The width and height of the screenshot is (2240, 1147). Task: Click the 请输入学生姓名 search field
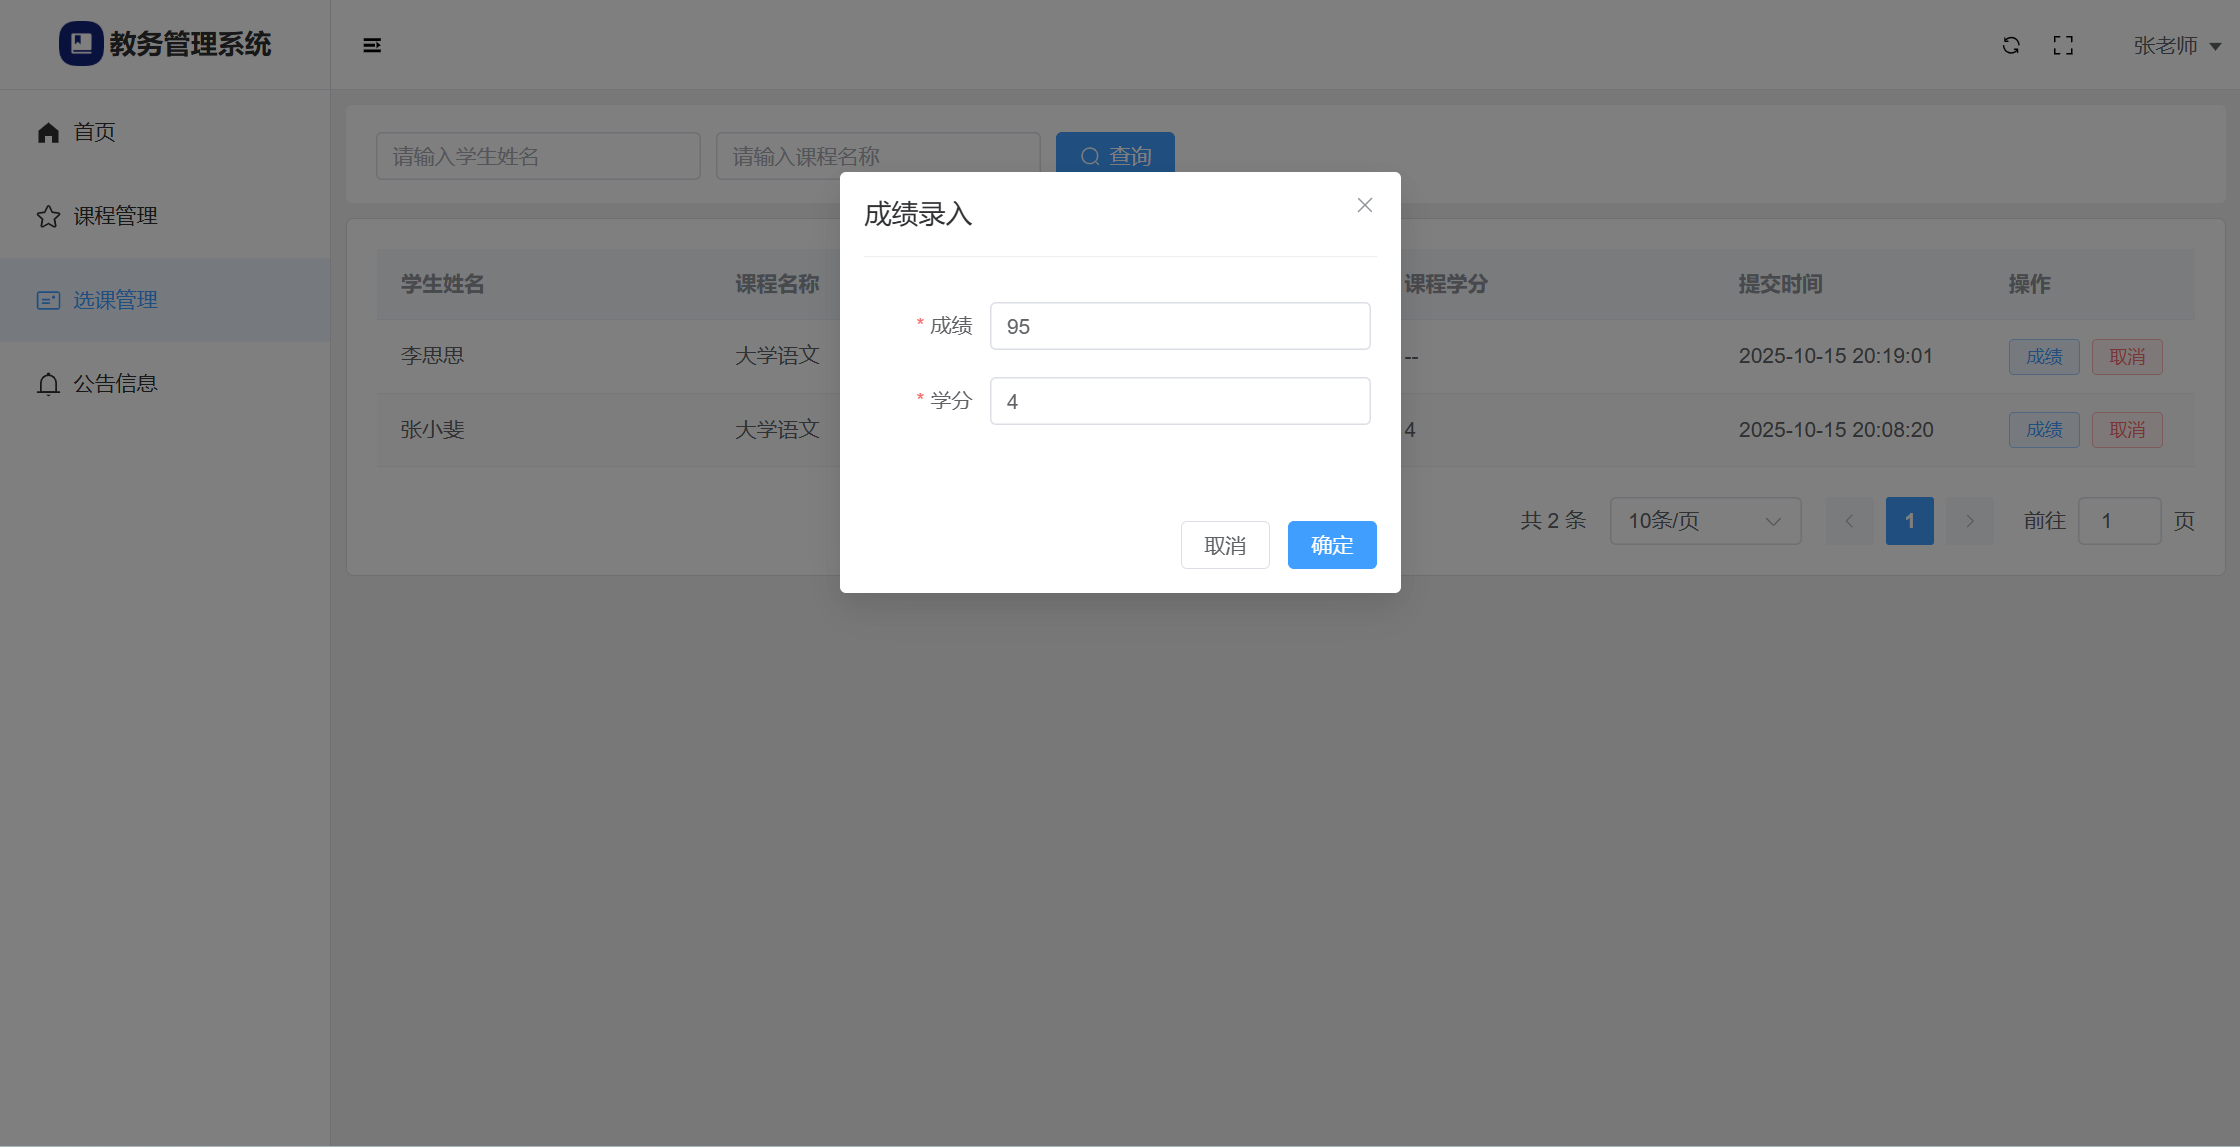point(538,156)
